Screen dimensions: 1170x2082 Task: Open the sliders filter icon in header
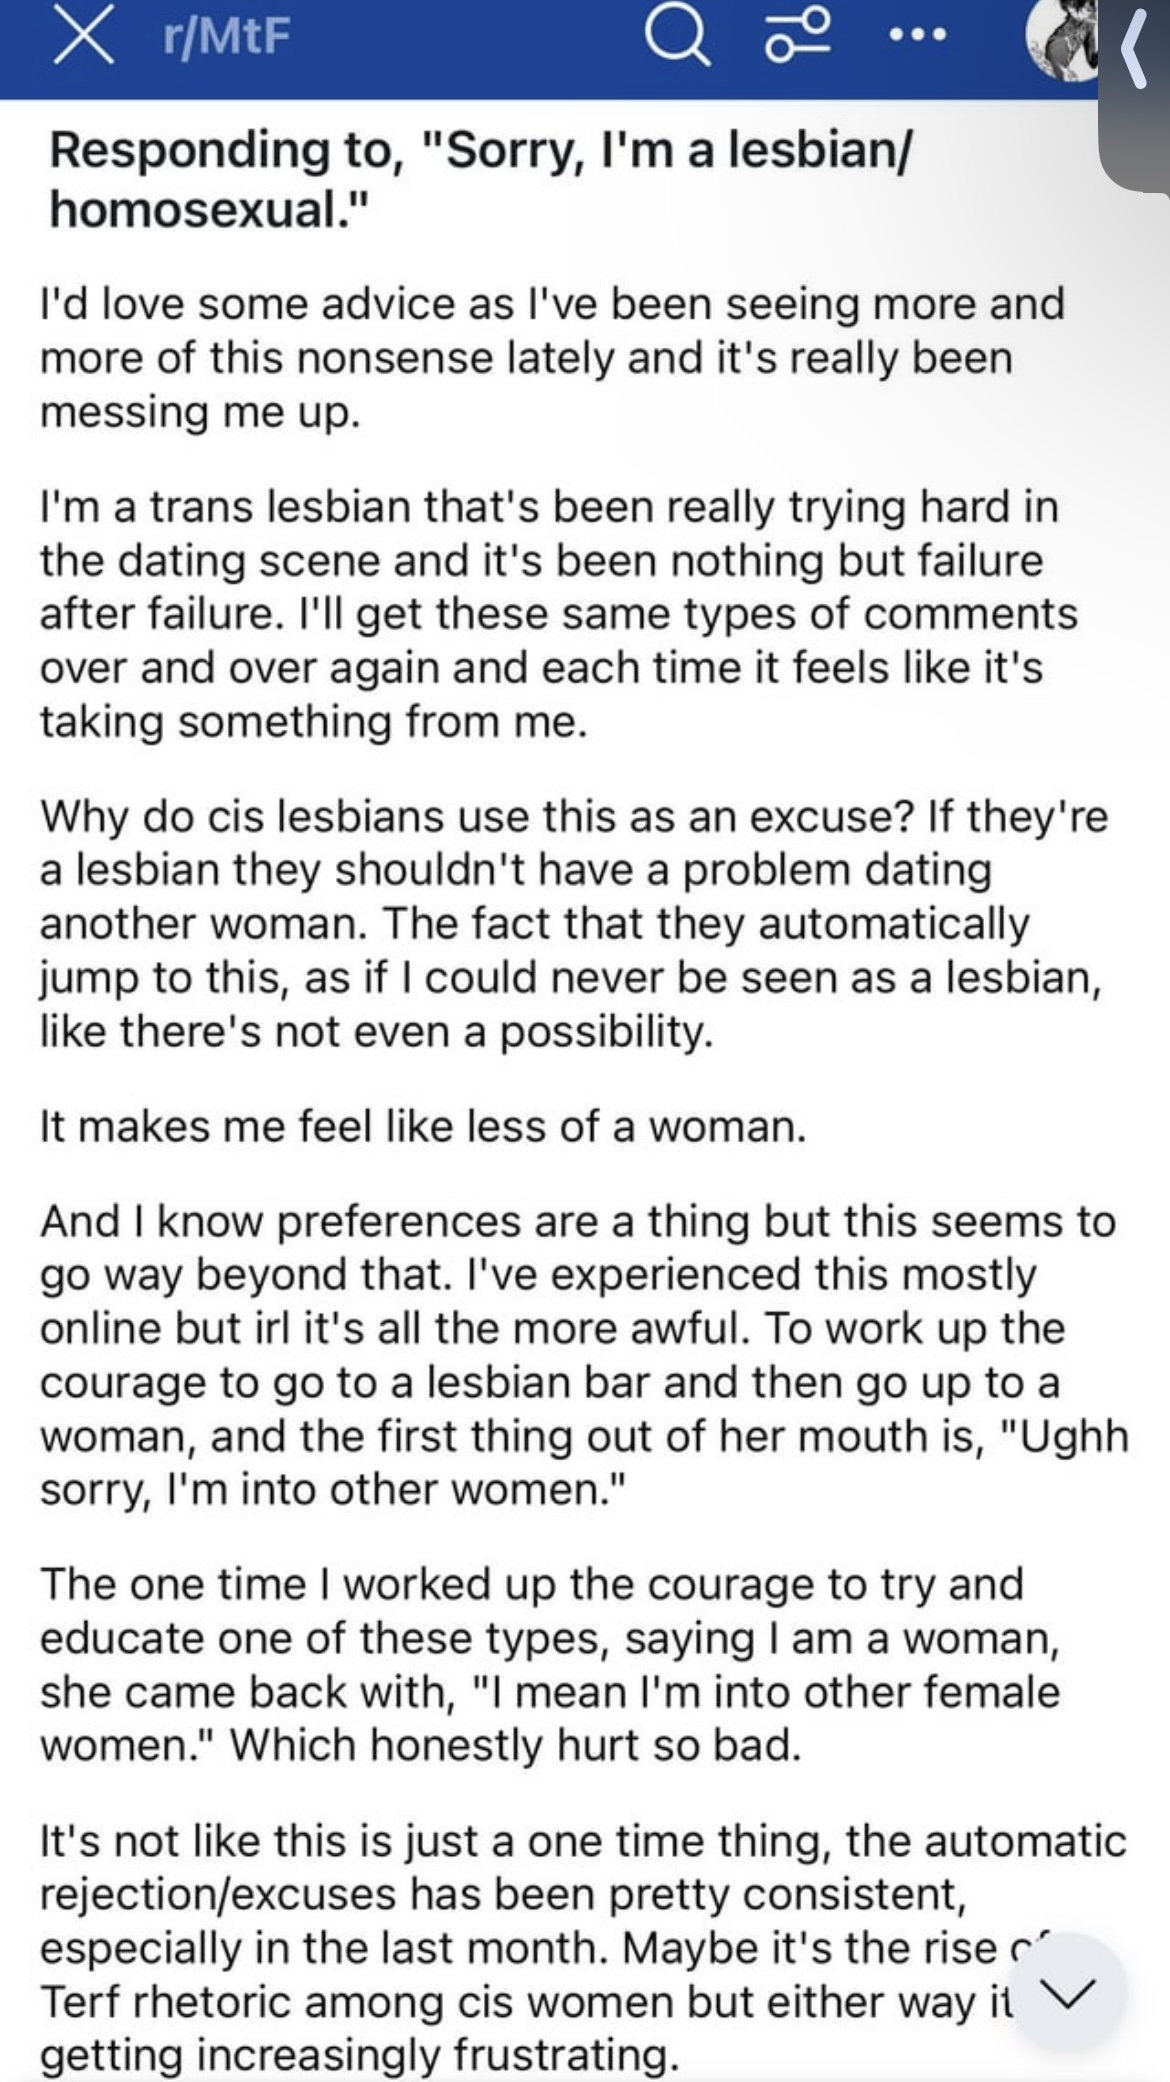point(796,37)
